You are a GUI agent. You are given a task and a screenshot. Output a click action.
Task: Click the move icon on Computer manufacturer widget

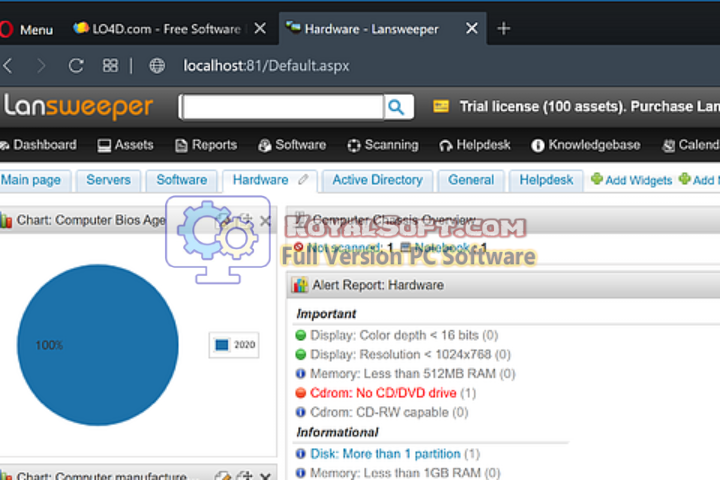[246, 476]
